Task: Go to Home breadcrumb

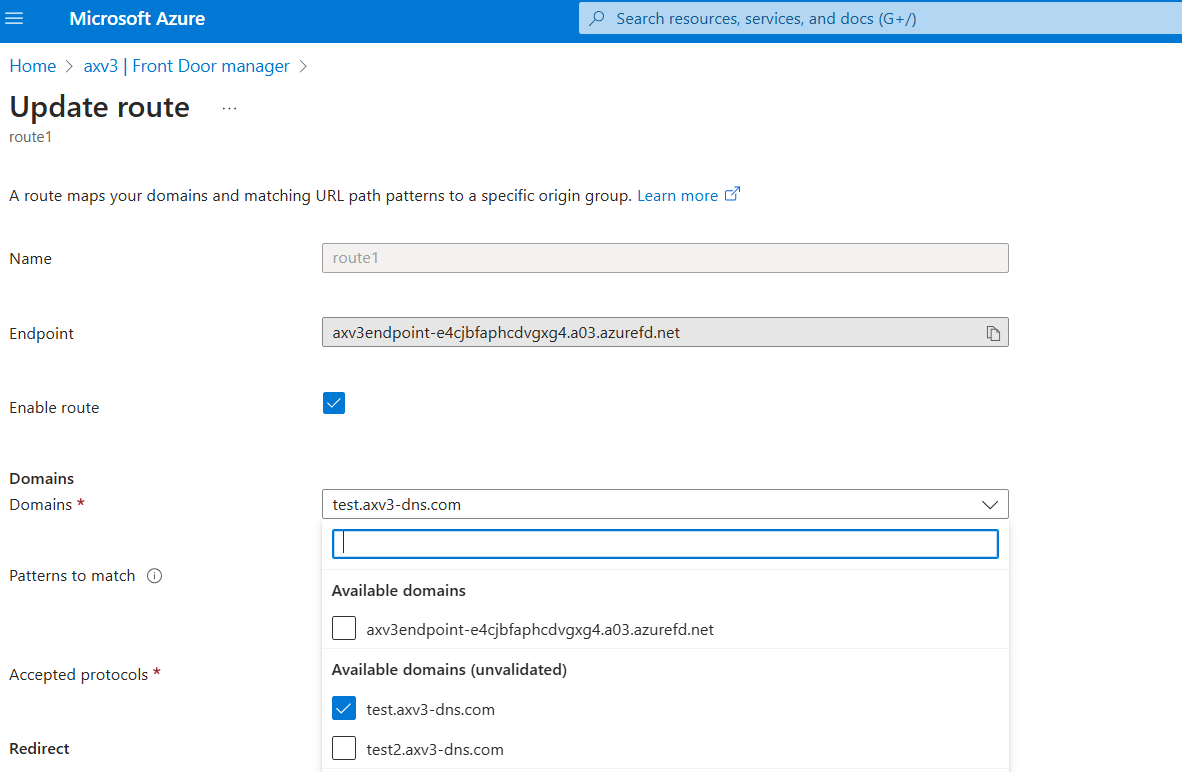Action: tap(32, 66)
